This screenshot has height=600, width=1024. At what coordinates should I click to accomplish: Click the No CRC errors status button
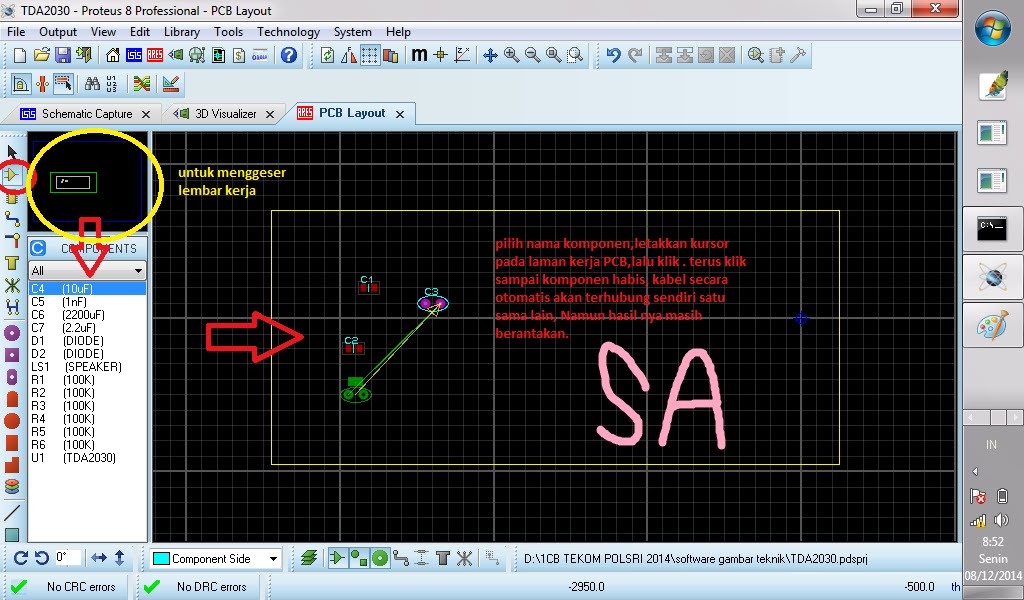(67, 586)
